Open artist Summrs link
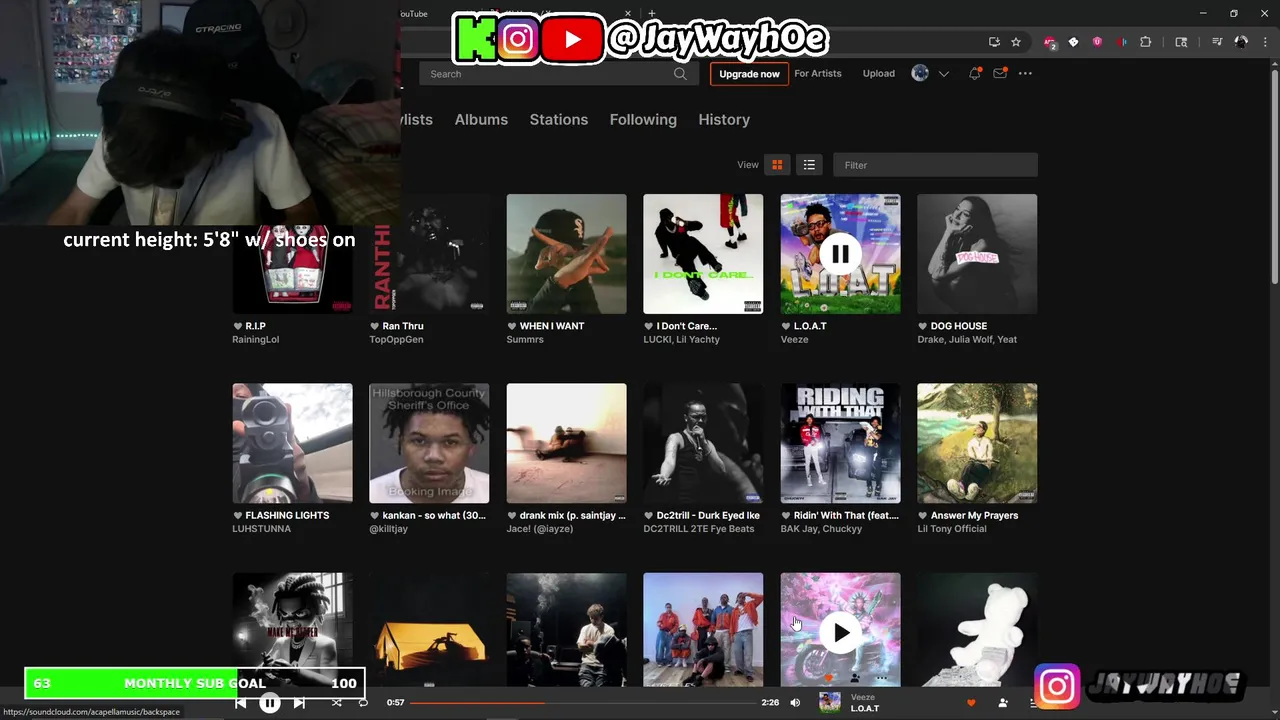 (525, 340)
